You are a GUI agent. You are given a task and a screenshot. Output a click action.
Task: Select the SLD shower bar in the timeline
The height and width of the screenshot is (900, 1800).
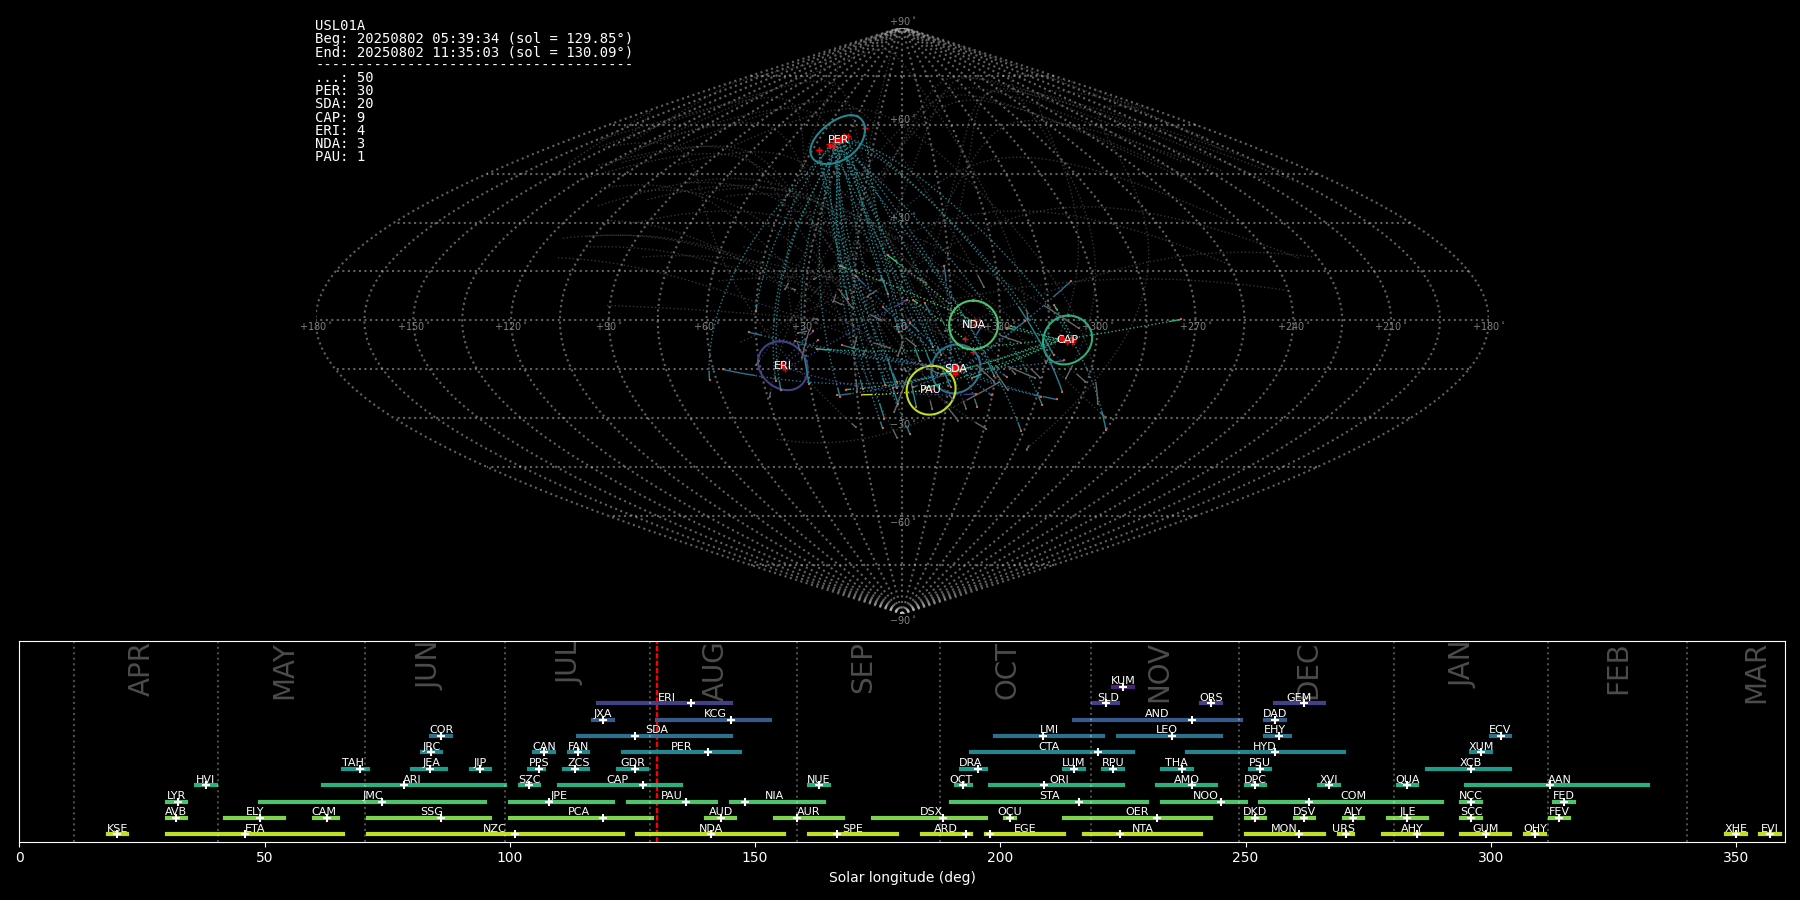point(1105,703)
